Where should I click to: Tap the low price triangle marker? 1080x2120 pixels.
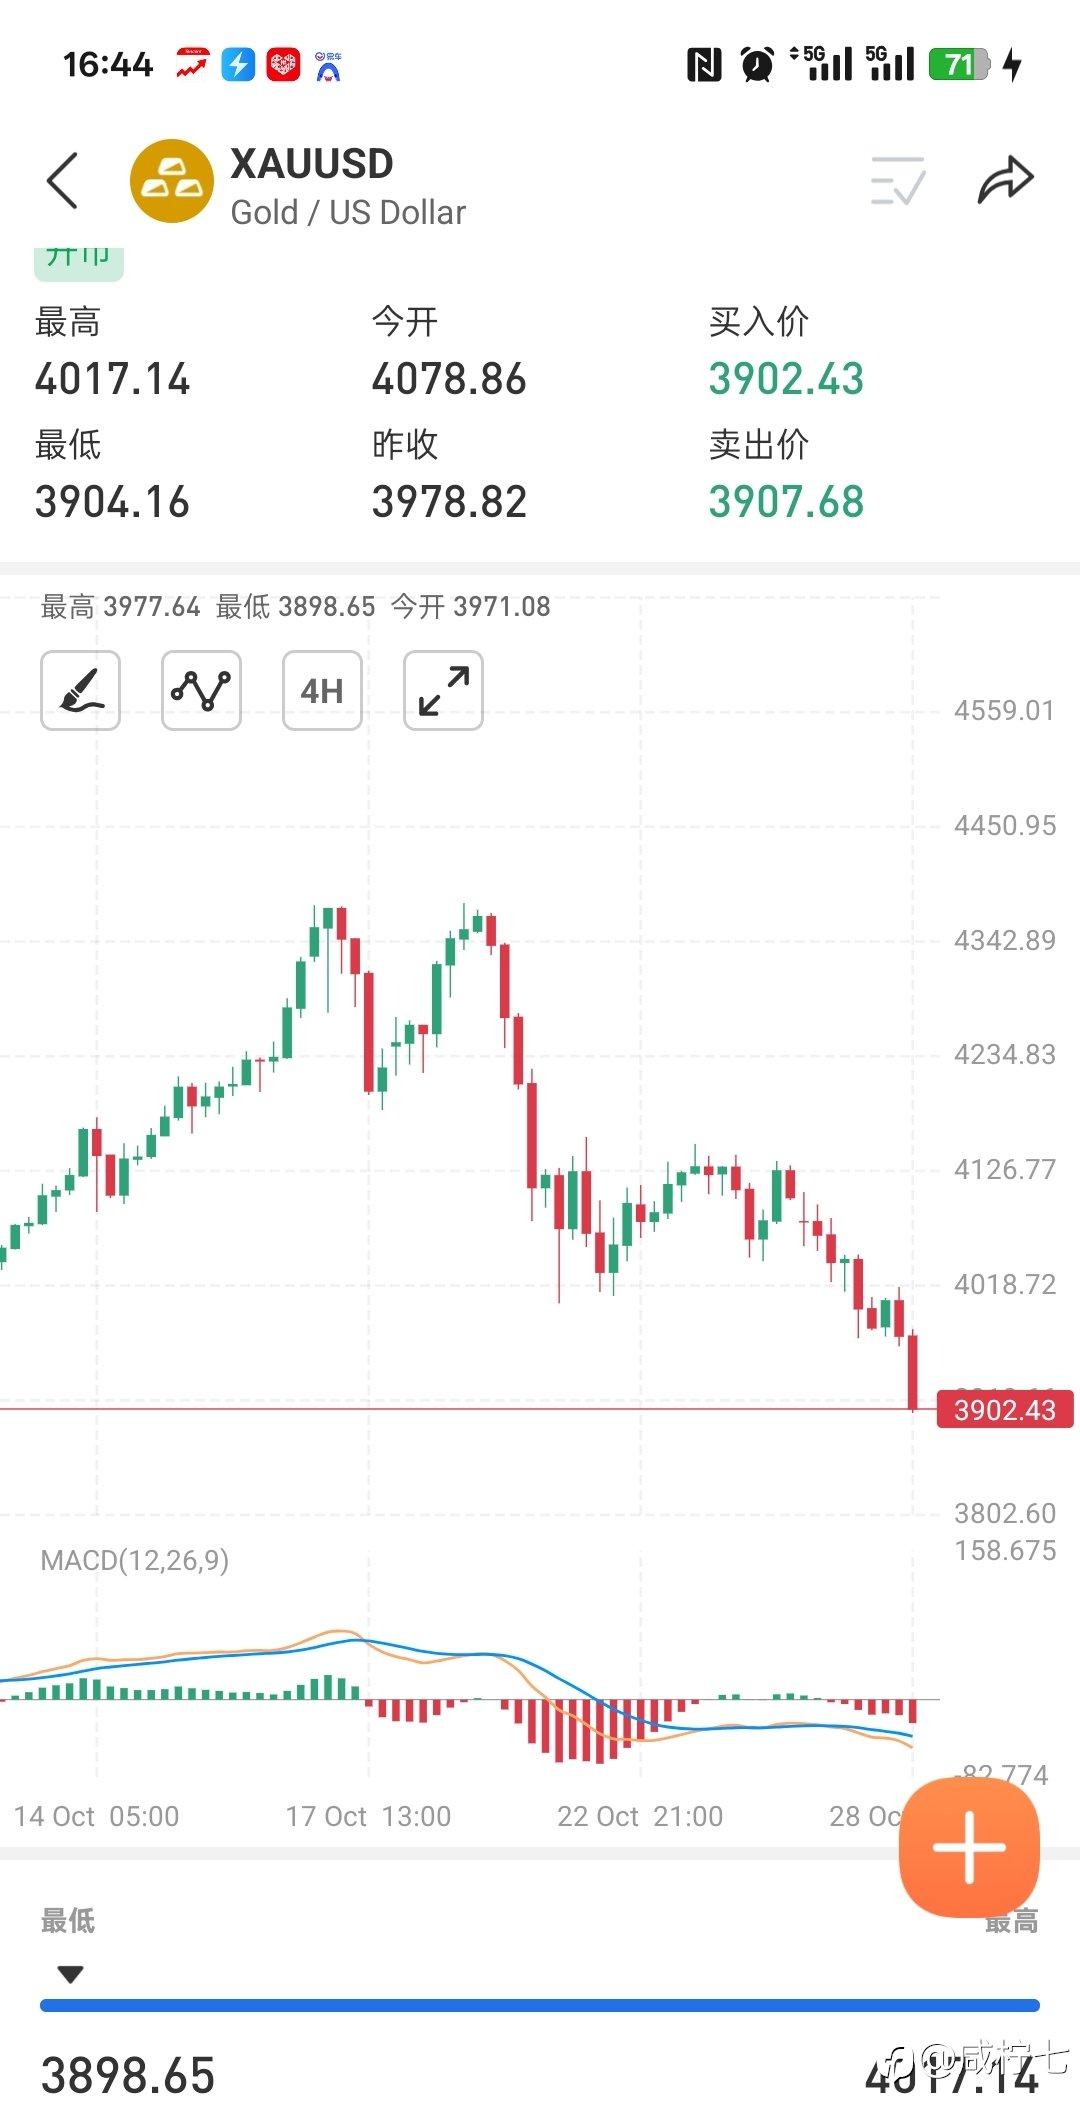tap(70, 1974)
